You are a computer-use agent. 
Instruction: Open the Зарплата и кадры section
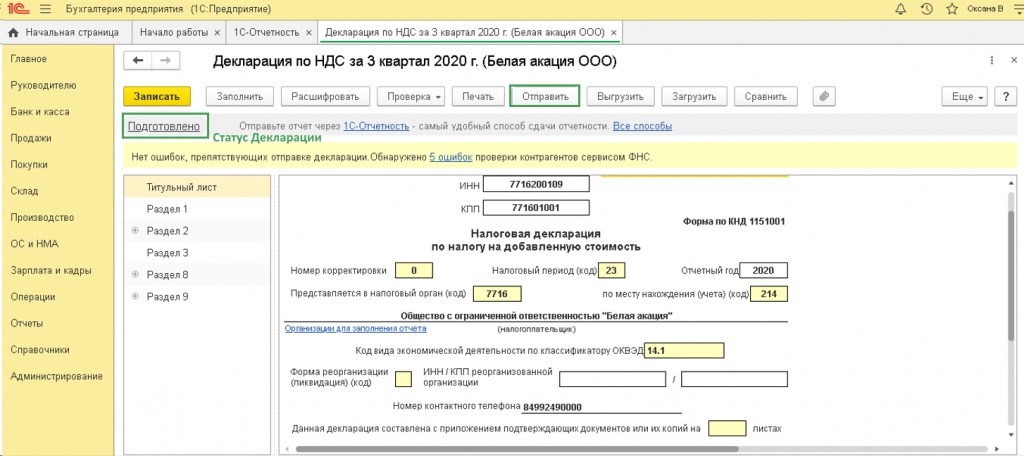pos(51,270)
